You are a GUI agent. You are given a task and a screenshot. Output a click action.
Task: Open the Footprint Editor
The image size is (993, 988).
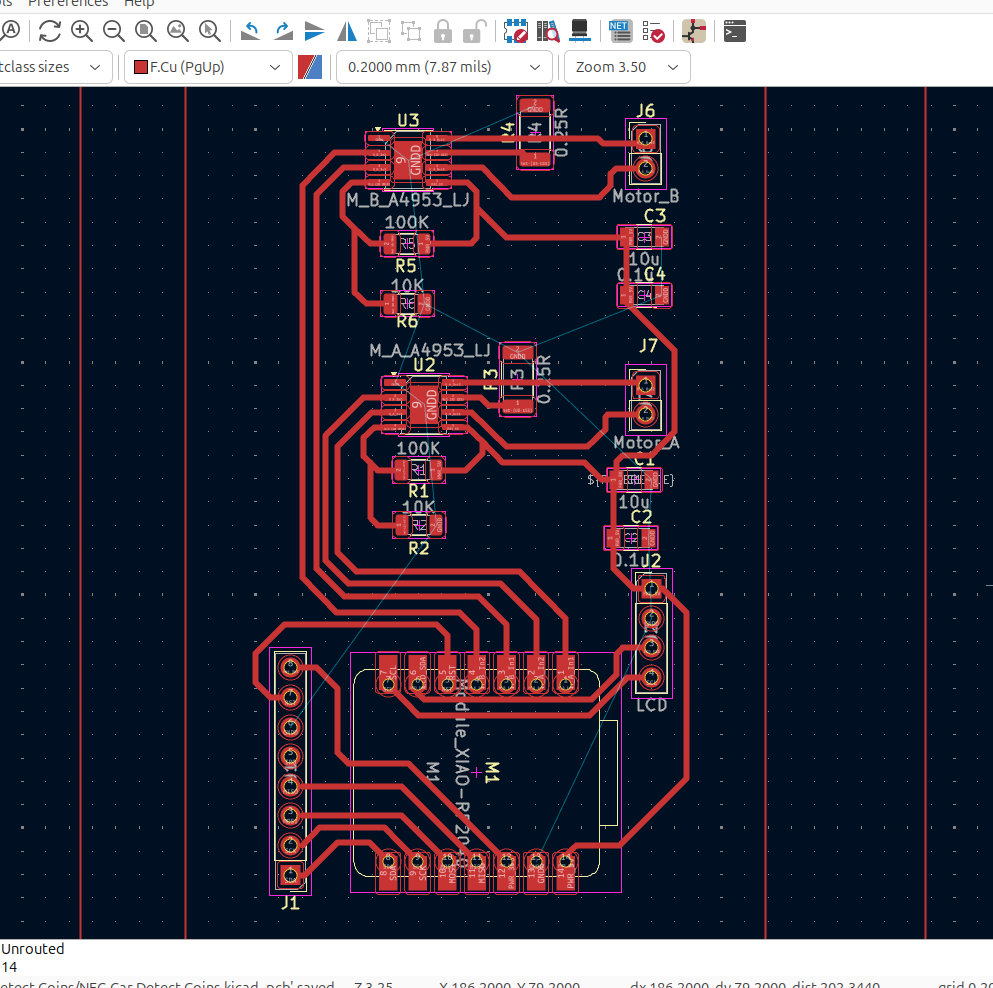[516, 32]
